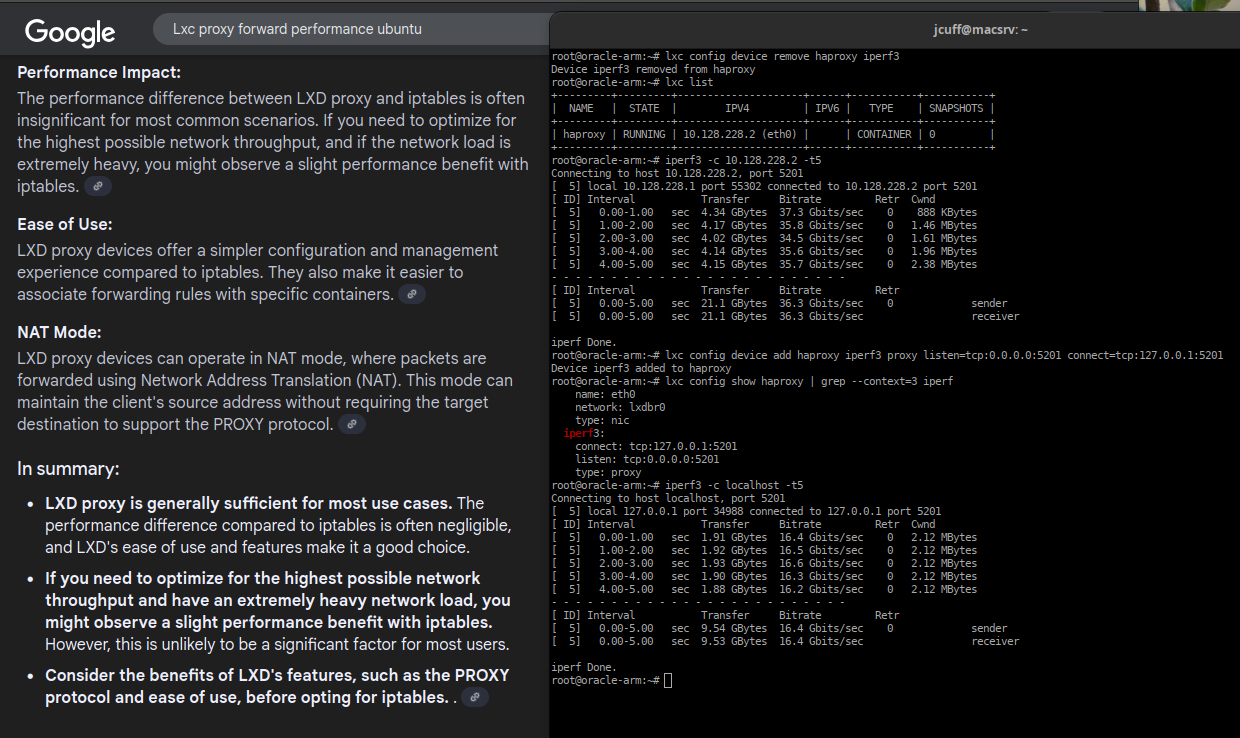Click config line "listen: tcp:0.0.0.0:5201"
The height and width of the screenshot is (738, 1240).
647,459
